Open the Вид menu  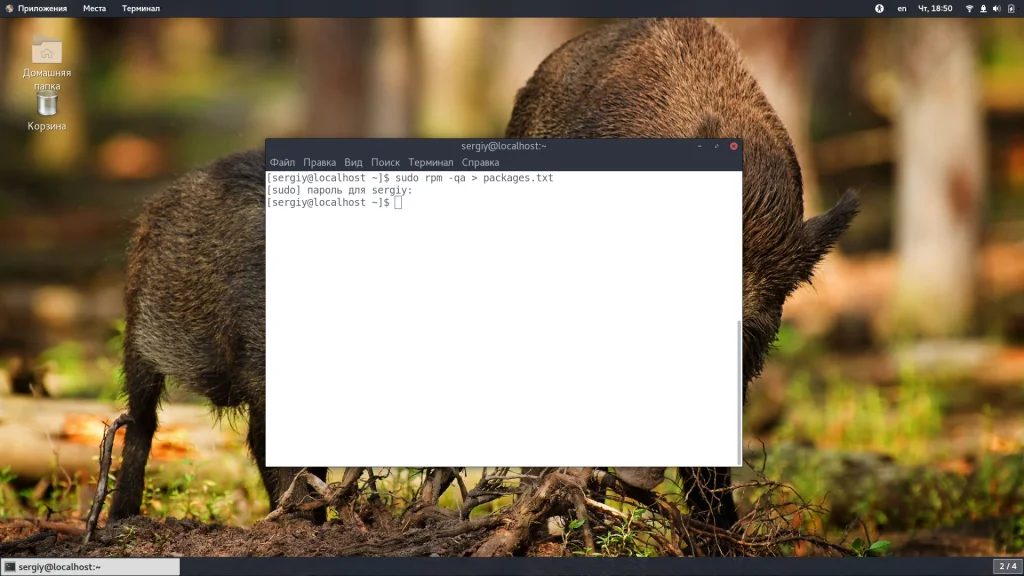353,163
